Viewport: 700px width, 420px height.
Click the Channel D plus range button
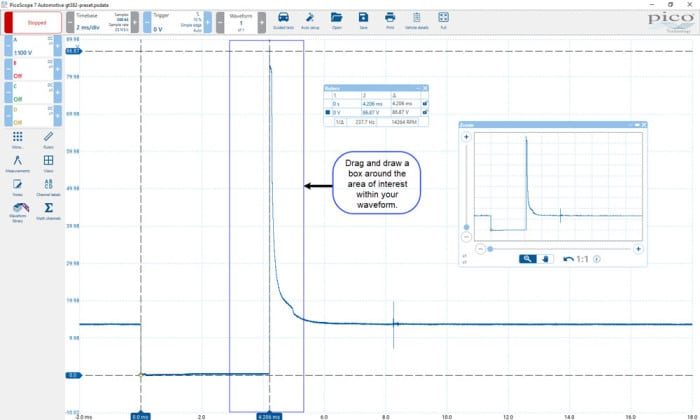(58, 116)
